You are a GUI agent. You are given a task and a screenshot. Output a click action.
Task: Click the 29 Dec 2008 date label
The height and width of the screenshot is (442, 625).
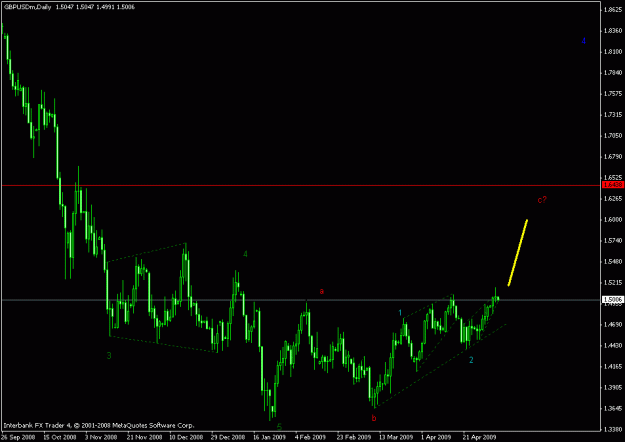(x=228, y=437)
